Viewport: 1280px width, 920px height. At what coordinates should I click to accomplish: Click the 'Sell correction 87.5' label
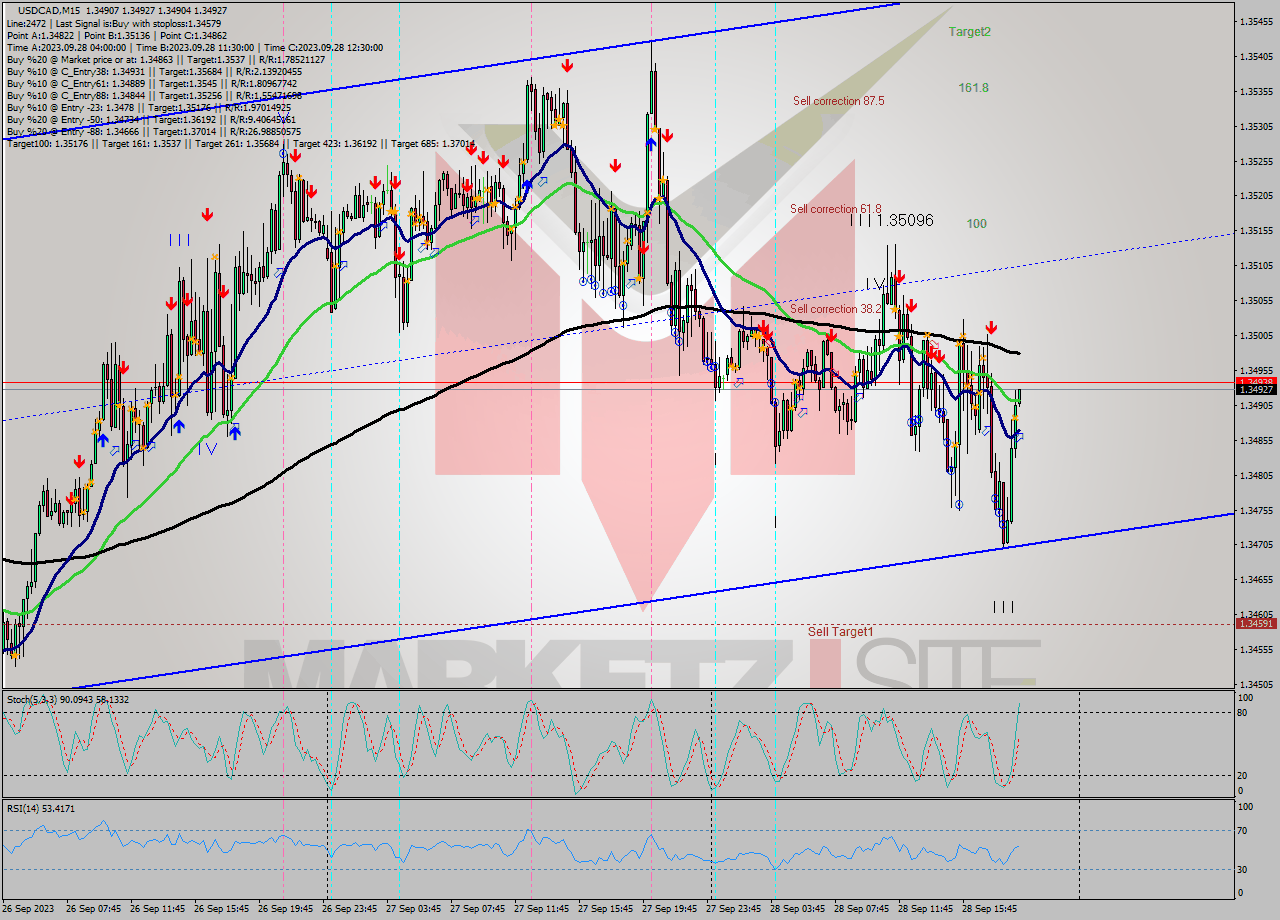point(838,101)
